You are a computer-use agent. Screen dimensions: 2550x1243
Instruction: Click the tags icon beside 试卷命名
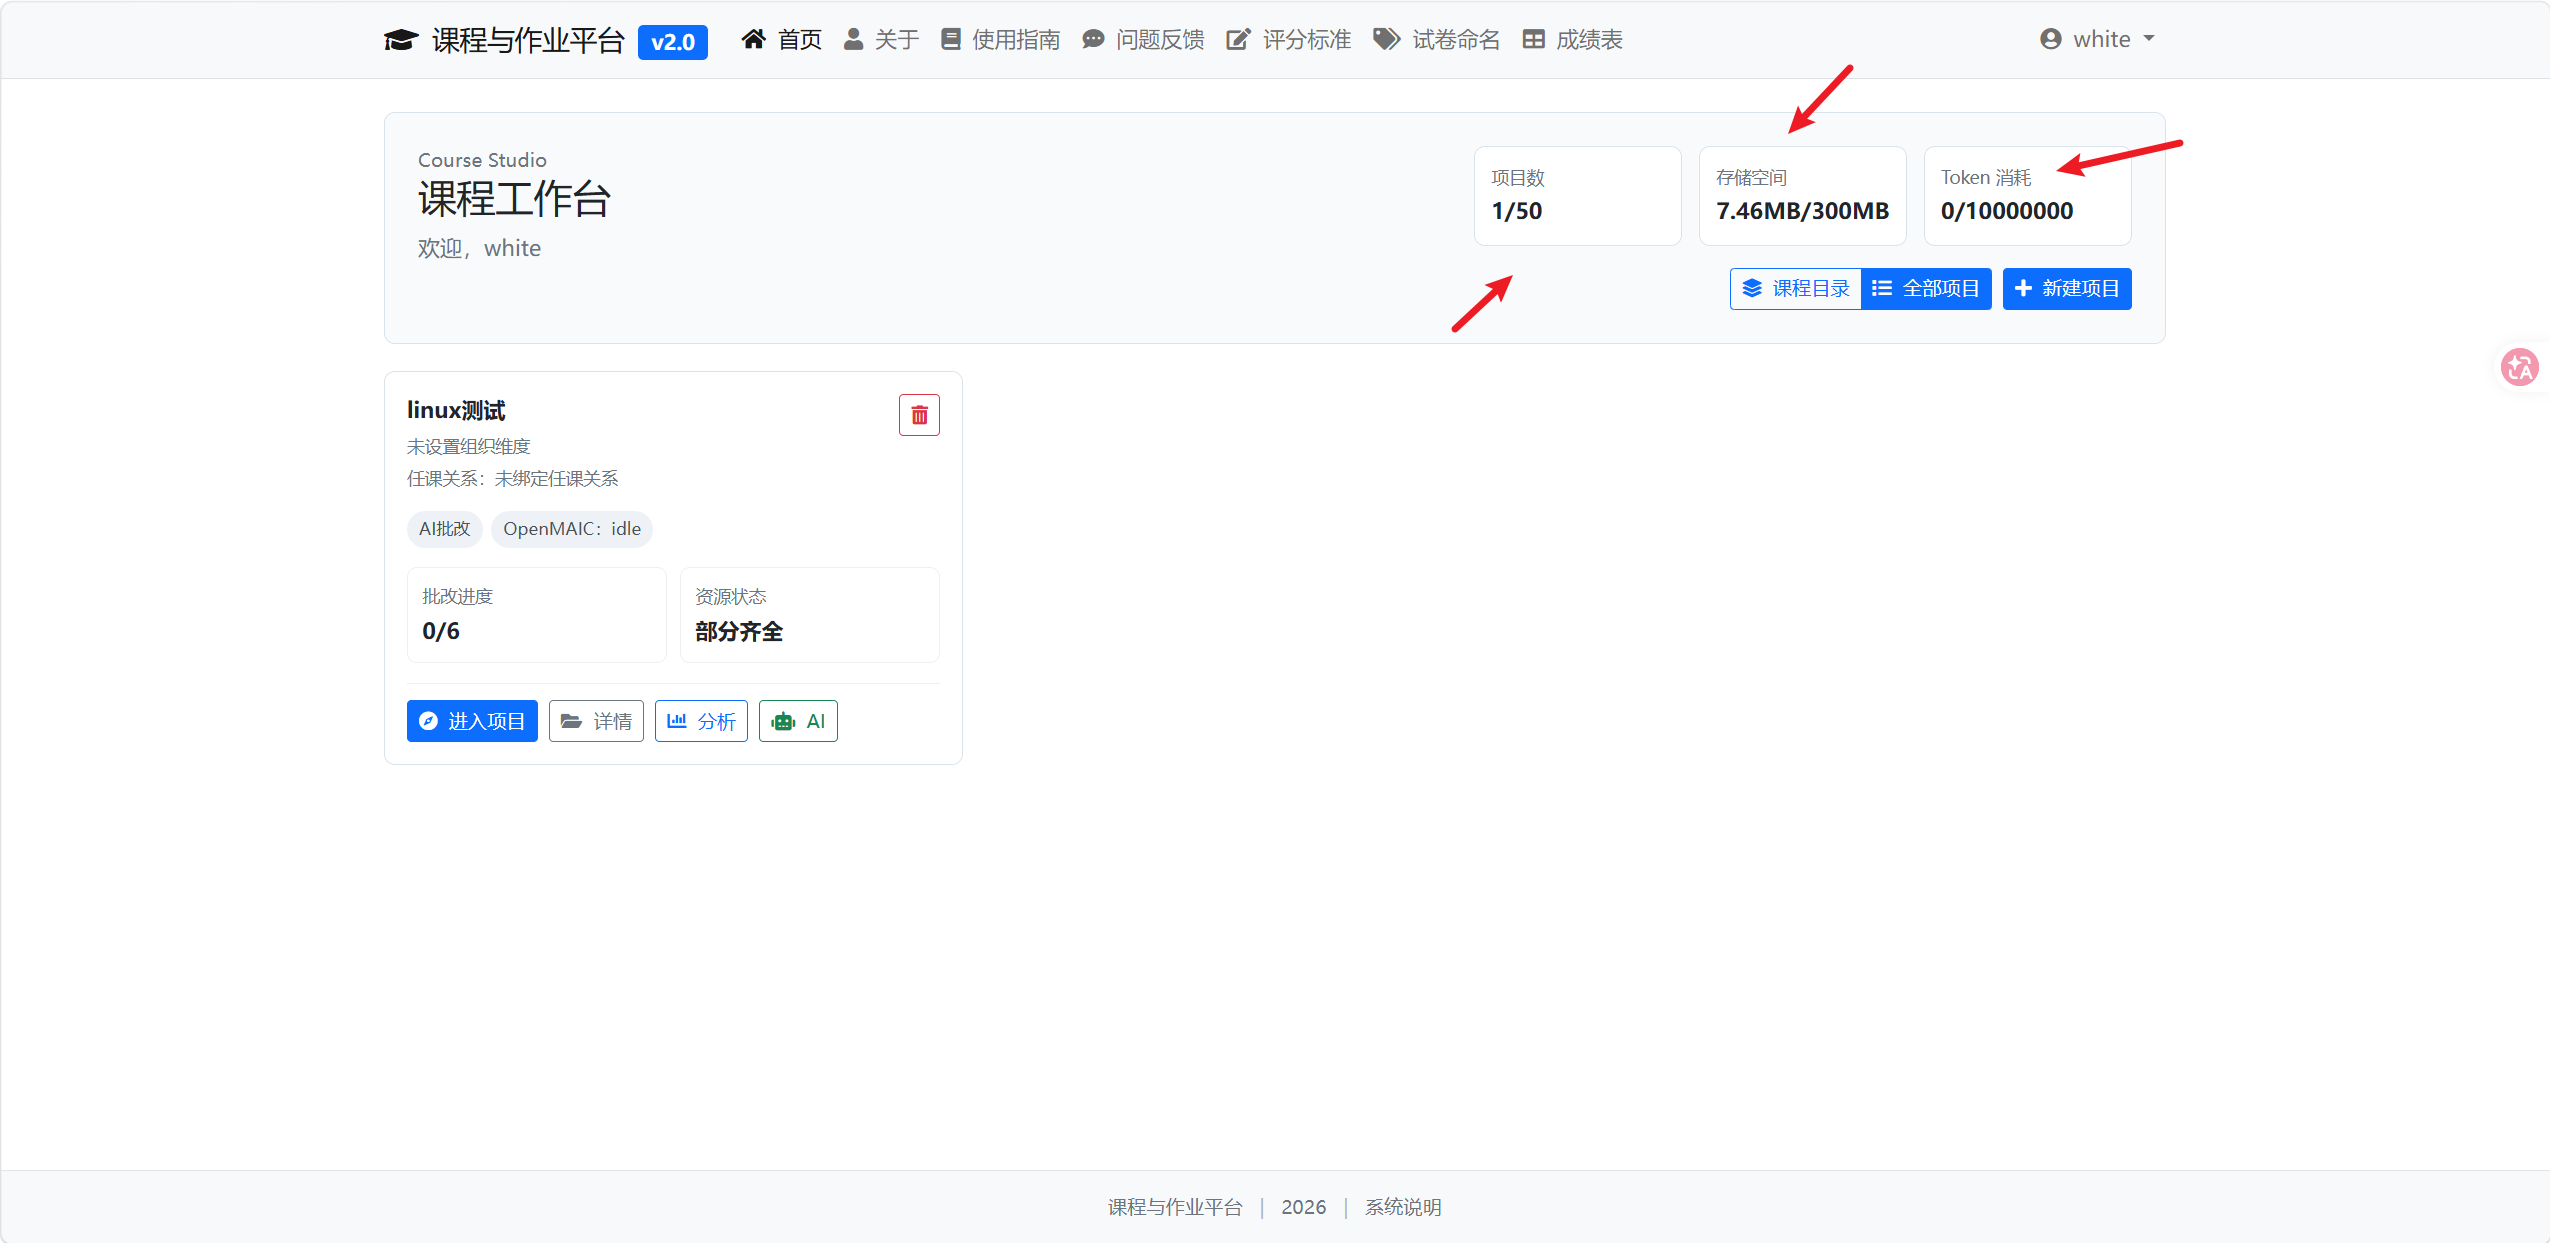pos(1387,39)
